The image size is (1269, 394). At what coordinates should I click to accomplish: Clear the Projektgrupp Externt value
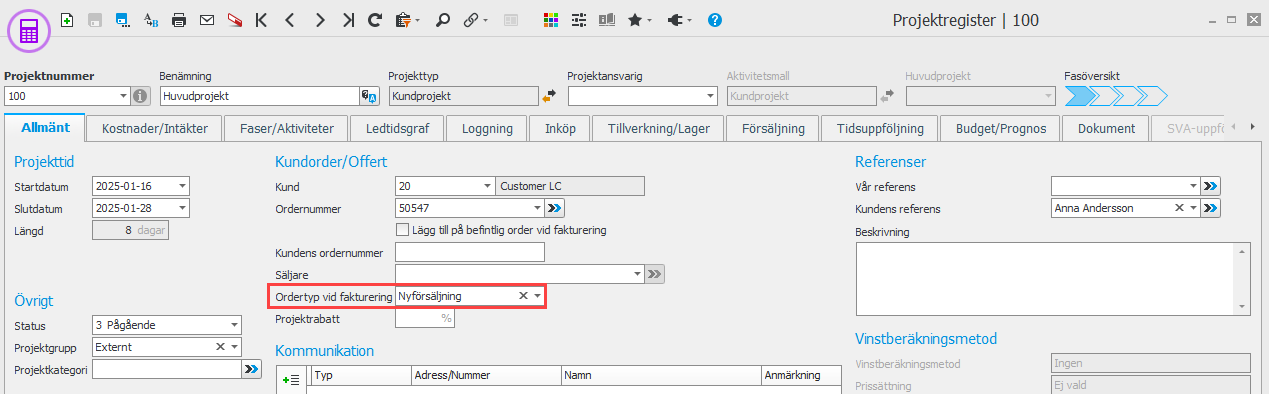pos(221,347)
